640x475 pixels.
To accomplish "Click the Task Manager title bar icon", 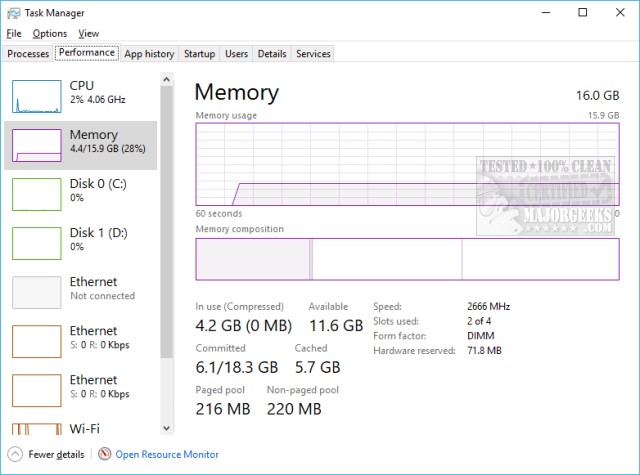I will [x=12, y=13].
